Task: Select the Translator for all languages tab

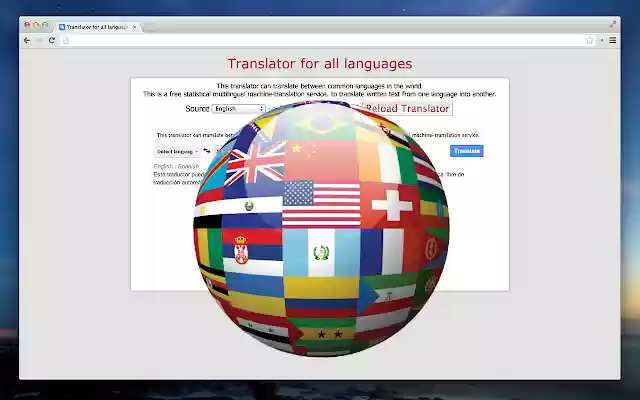Action: point(98,27)
